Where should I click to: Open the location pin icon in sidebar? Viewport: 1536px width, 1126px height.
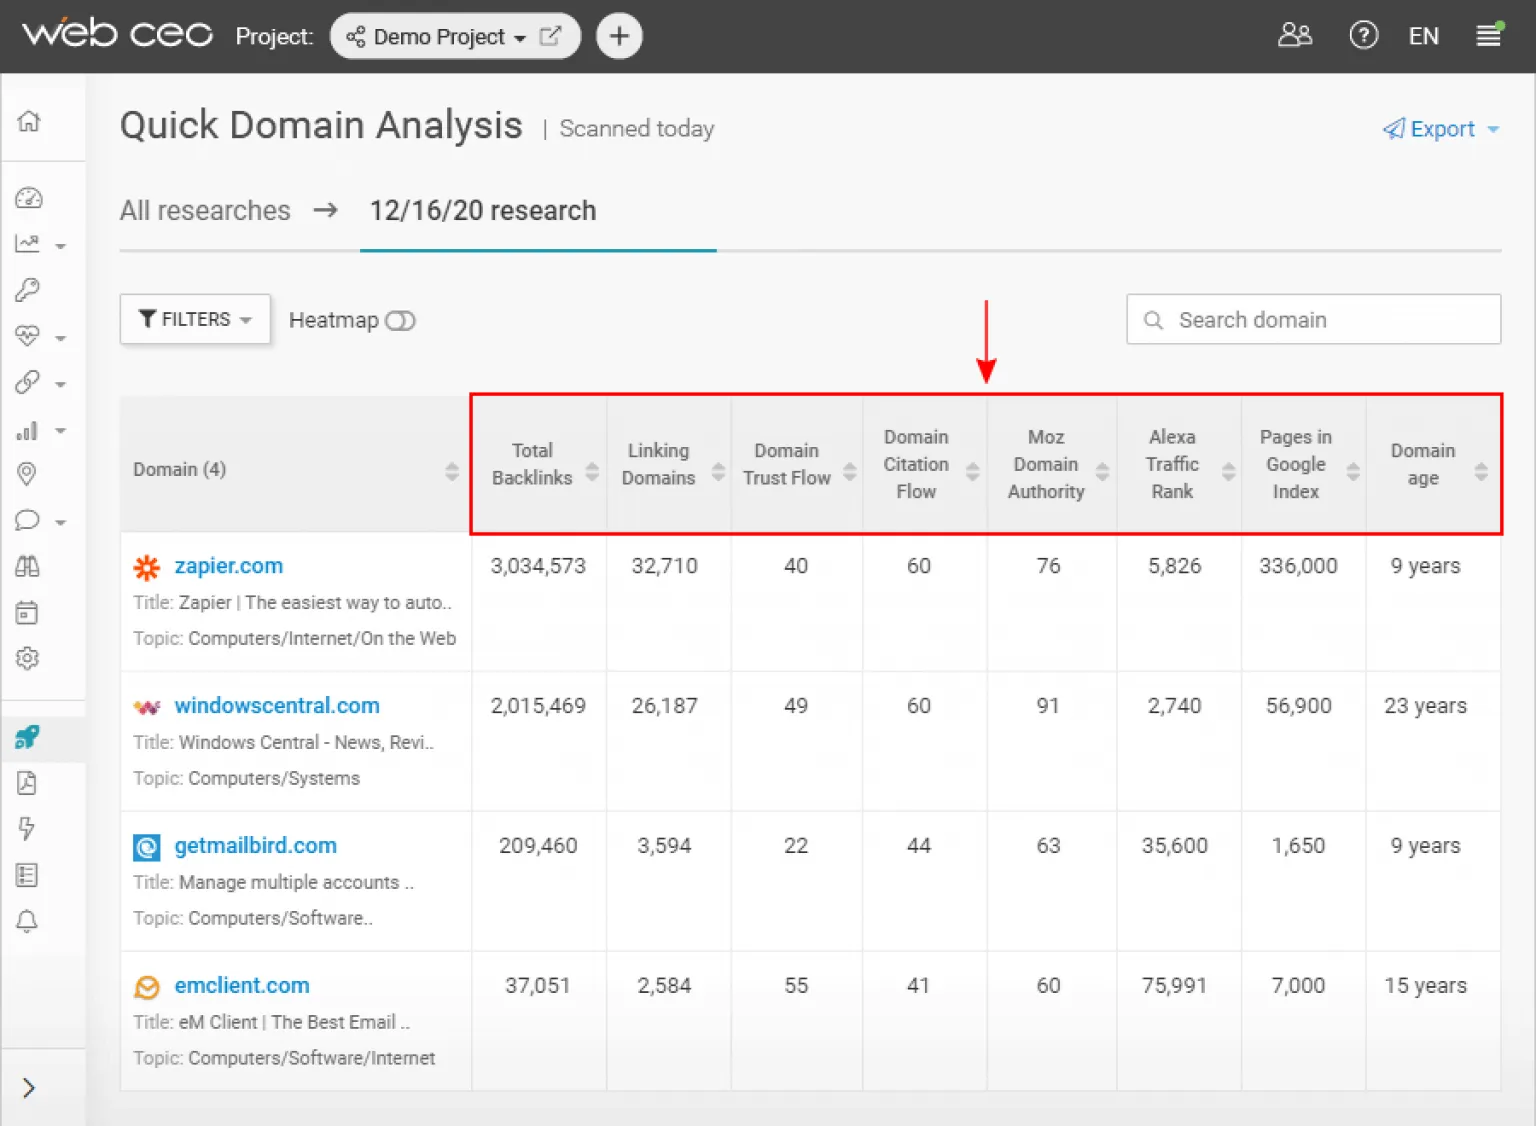(27, 474)
